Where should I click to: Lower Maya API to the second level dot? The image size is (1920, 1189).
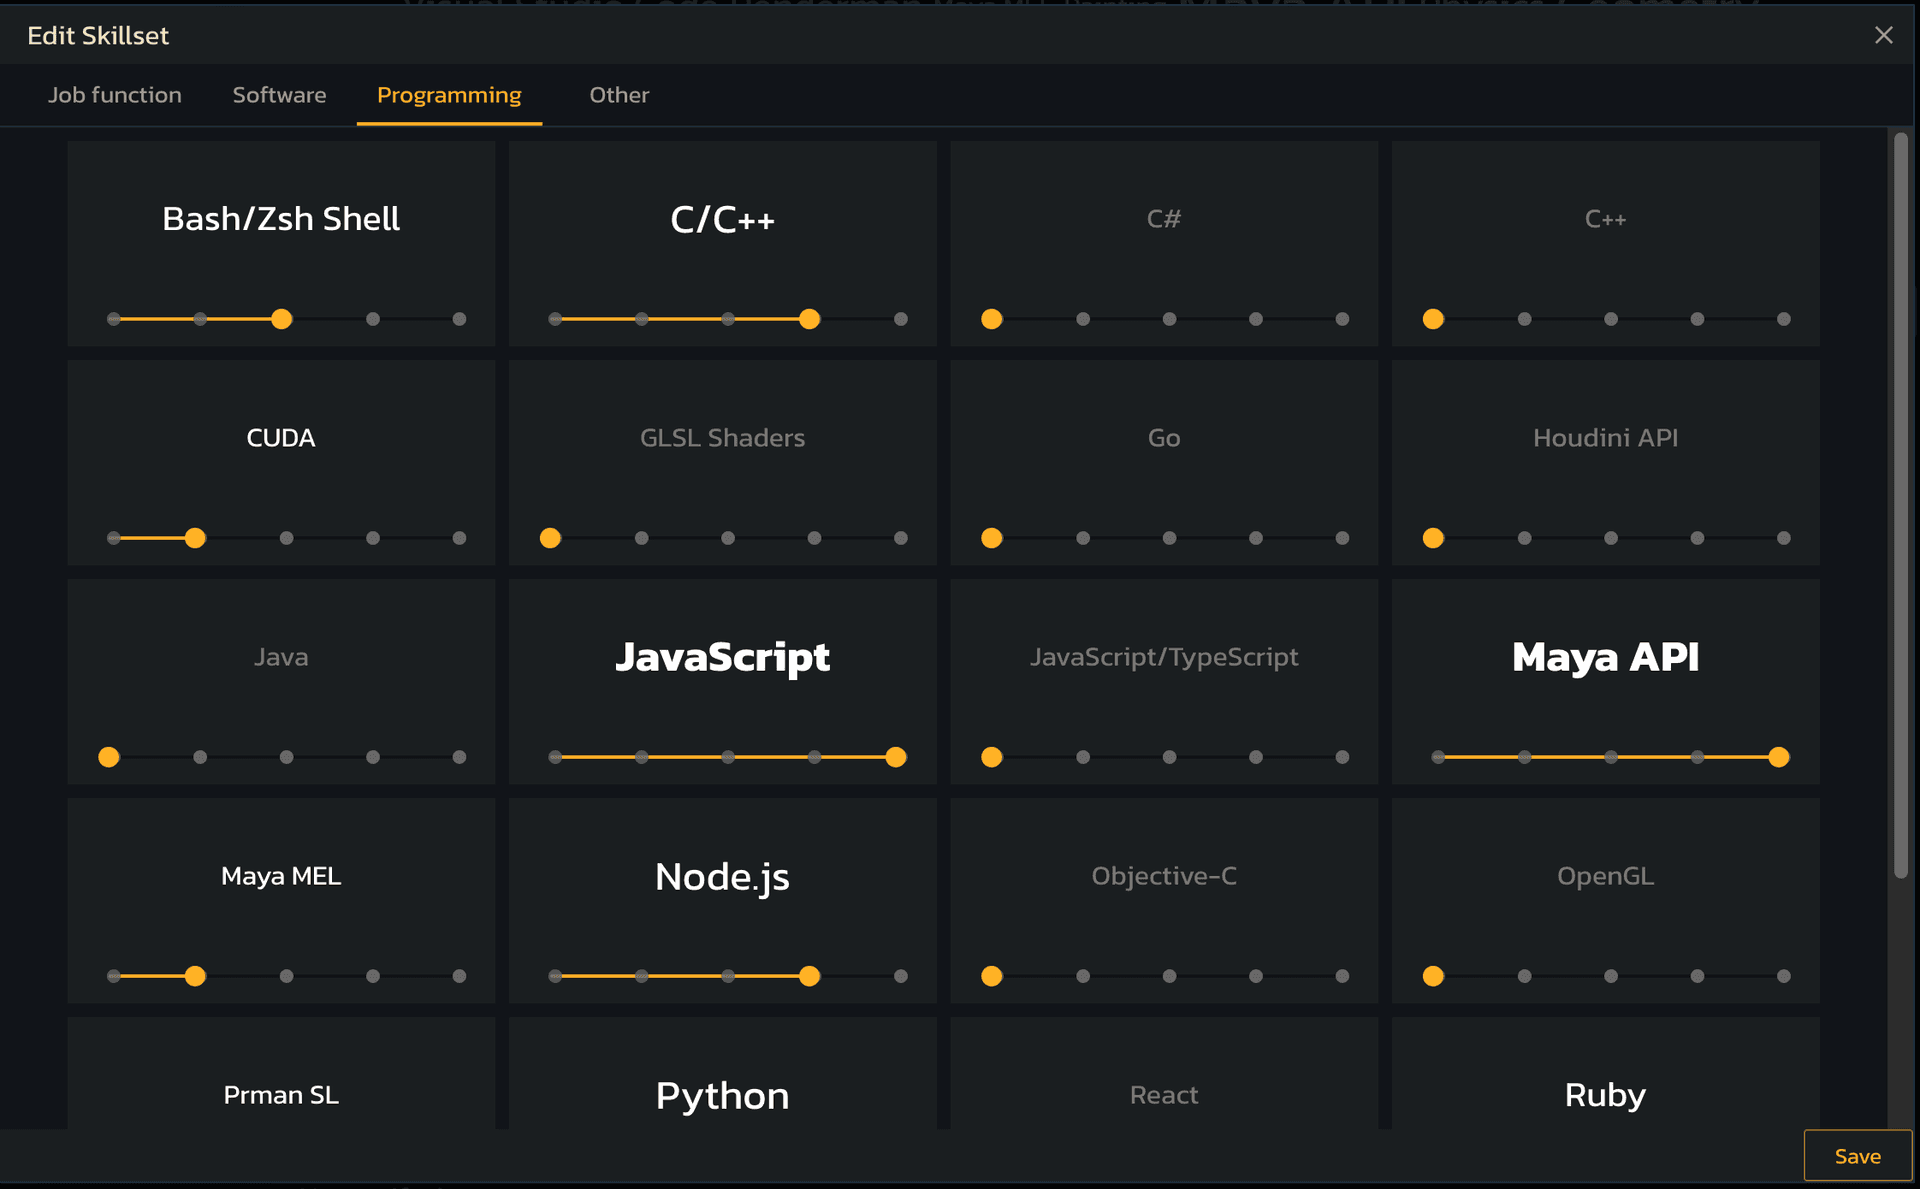point(1524,757)
